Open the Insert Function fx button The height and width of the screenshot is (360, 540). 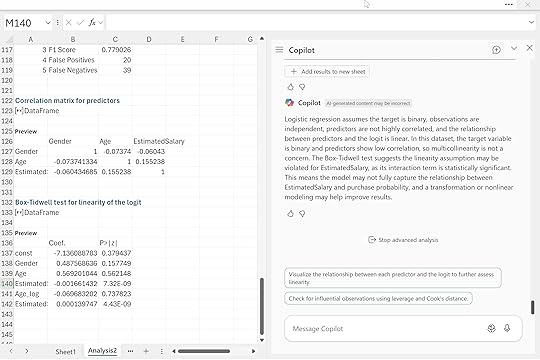92,23
